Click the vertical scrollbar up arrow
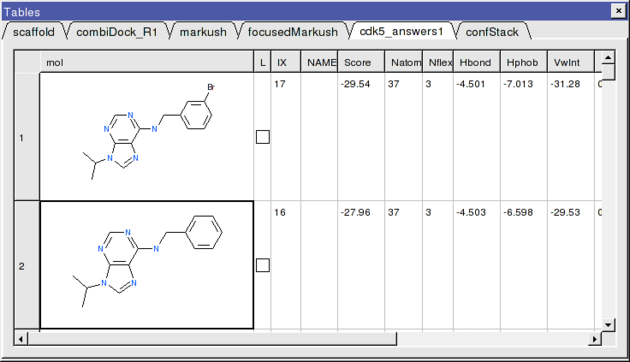The image size is (630, 362). [608, 57]
